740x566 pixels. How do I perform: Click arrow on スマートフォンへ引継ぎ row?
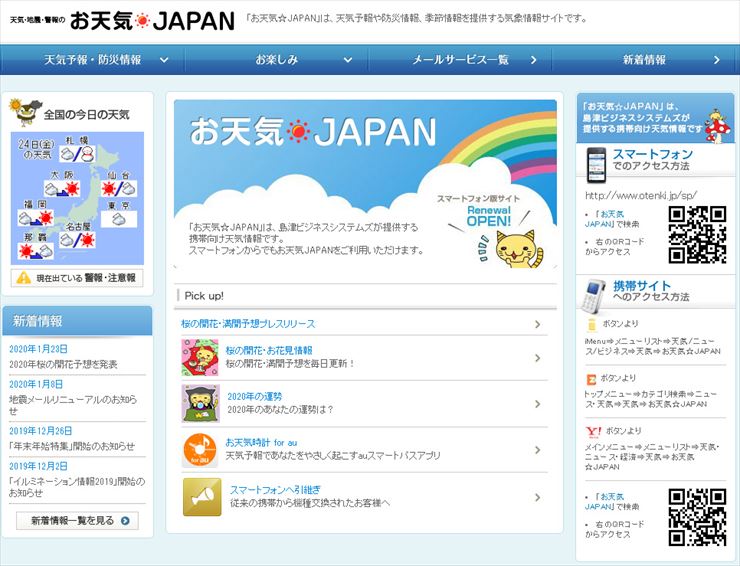537,497
